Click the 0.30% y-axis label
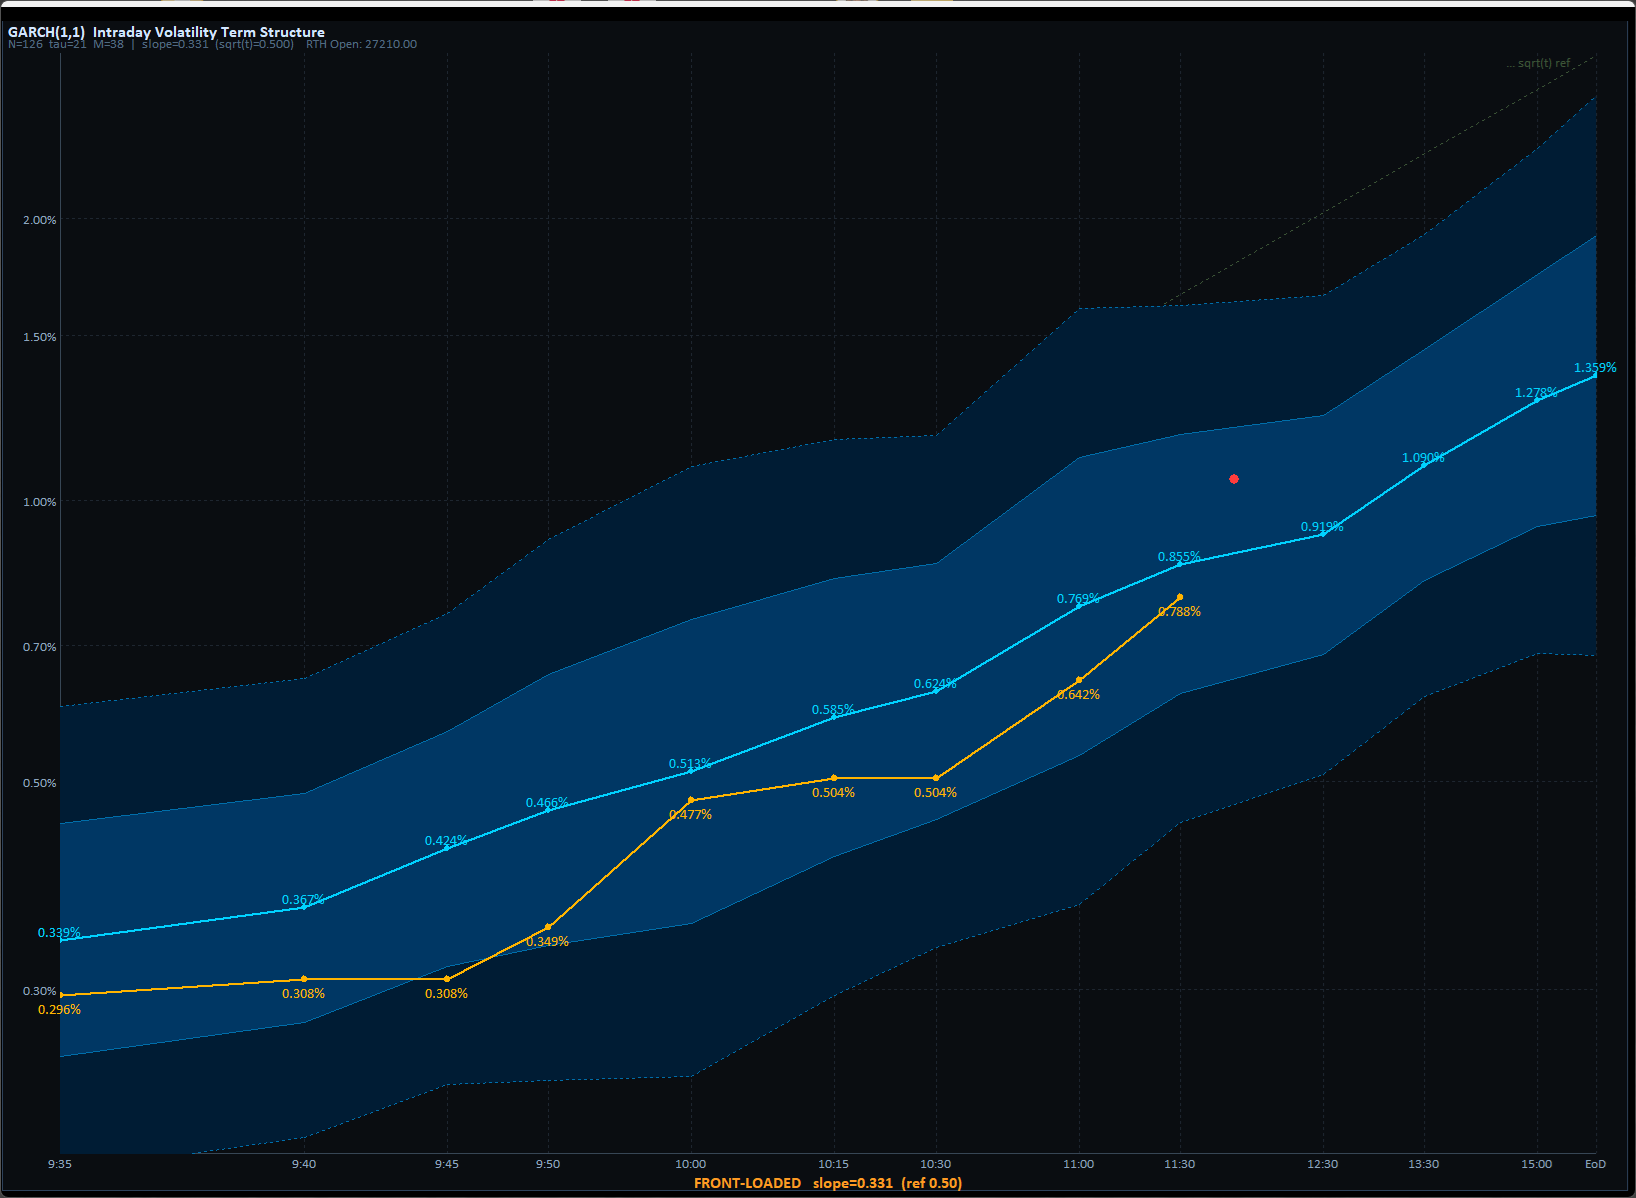 pyautogui.click(x=40, y=991)
